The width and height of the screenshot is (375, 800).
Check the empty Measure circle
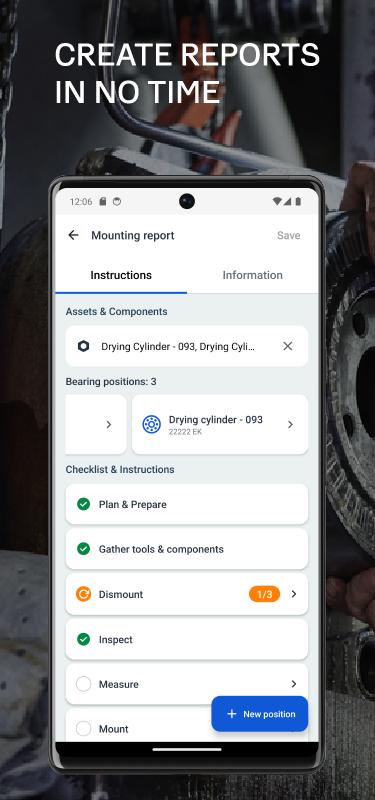[x=83, y=684]
